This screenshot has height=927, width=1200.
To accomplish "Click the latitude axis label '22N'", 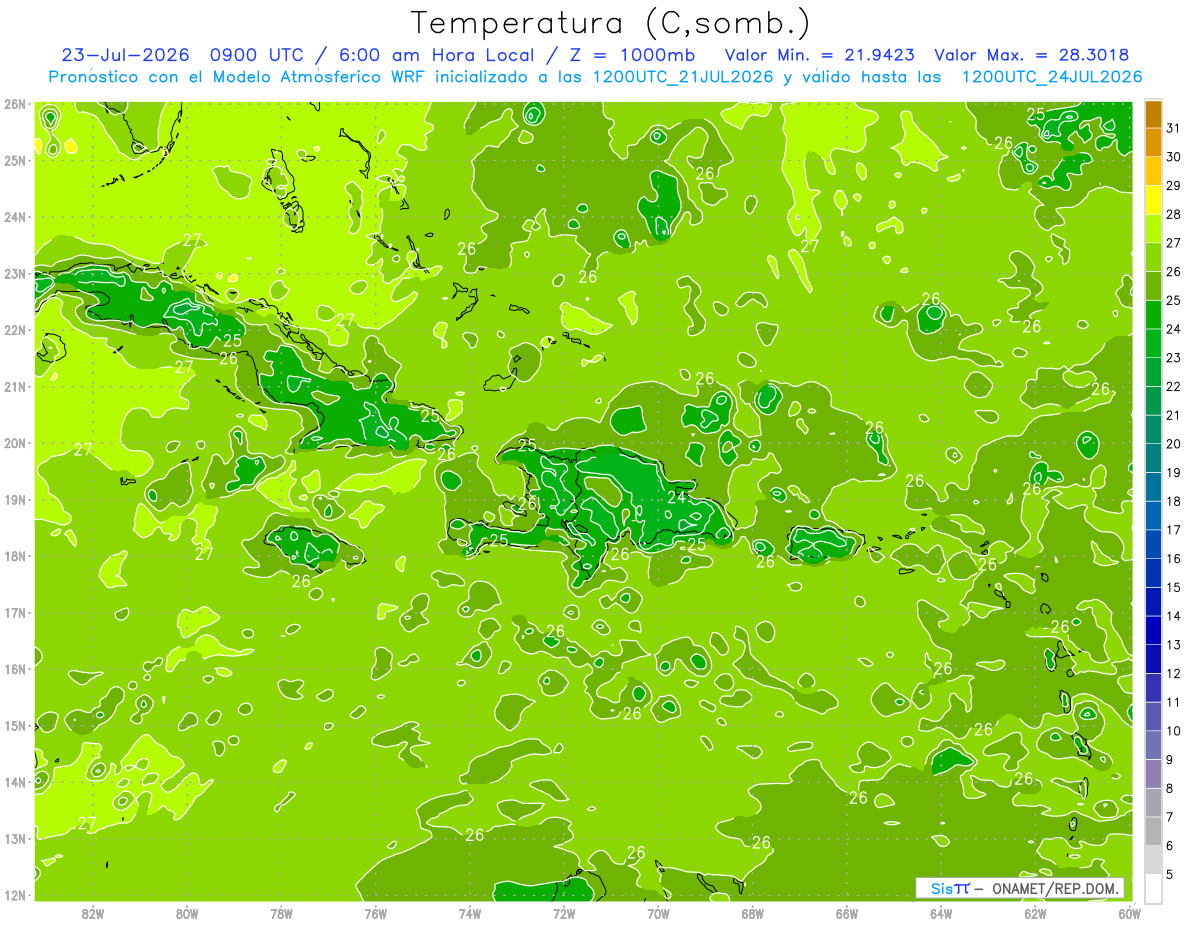I will pos(15,330).
